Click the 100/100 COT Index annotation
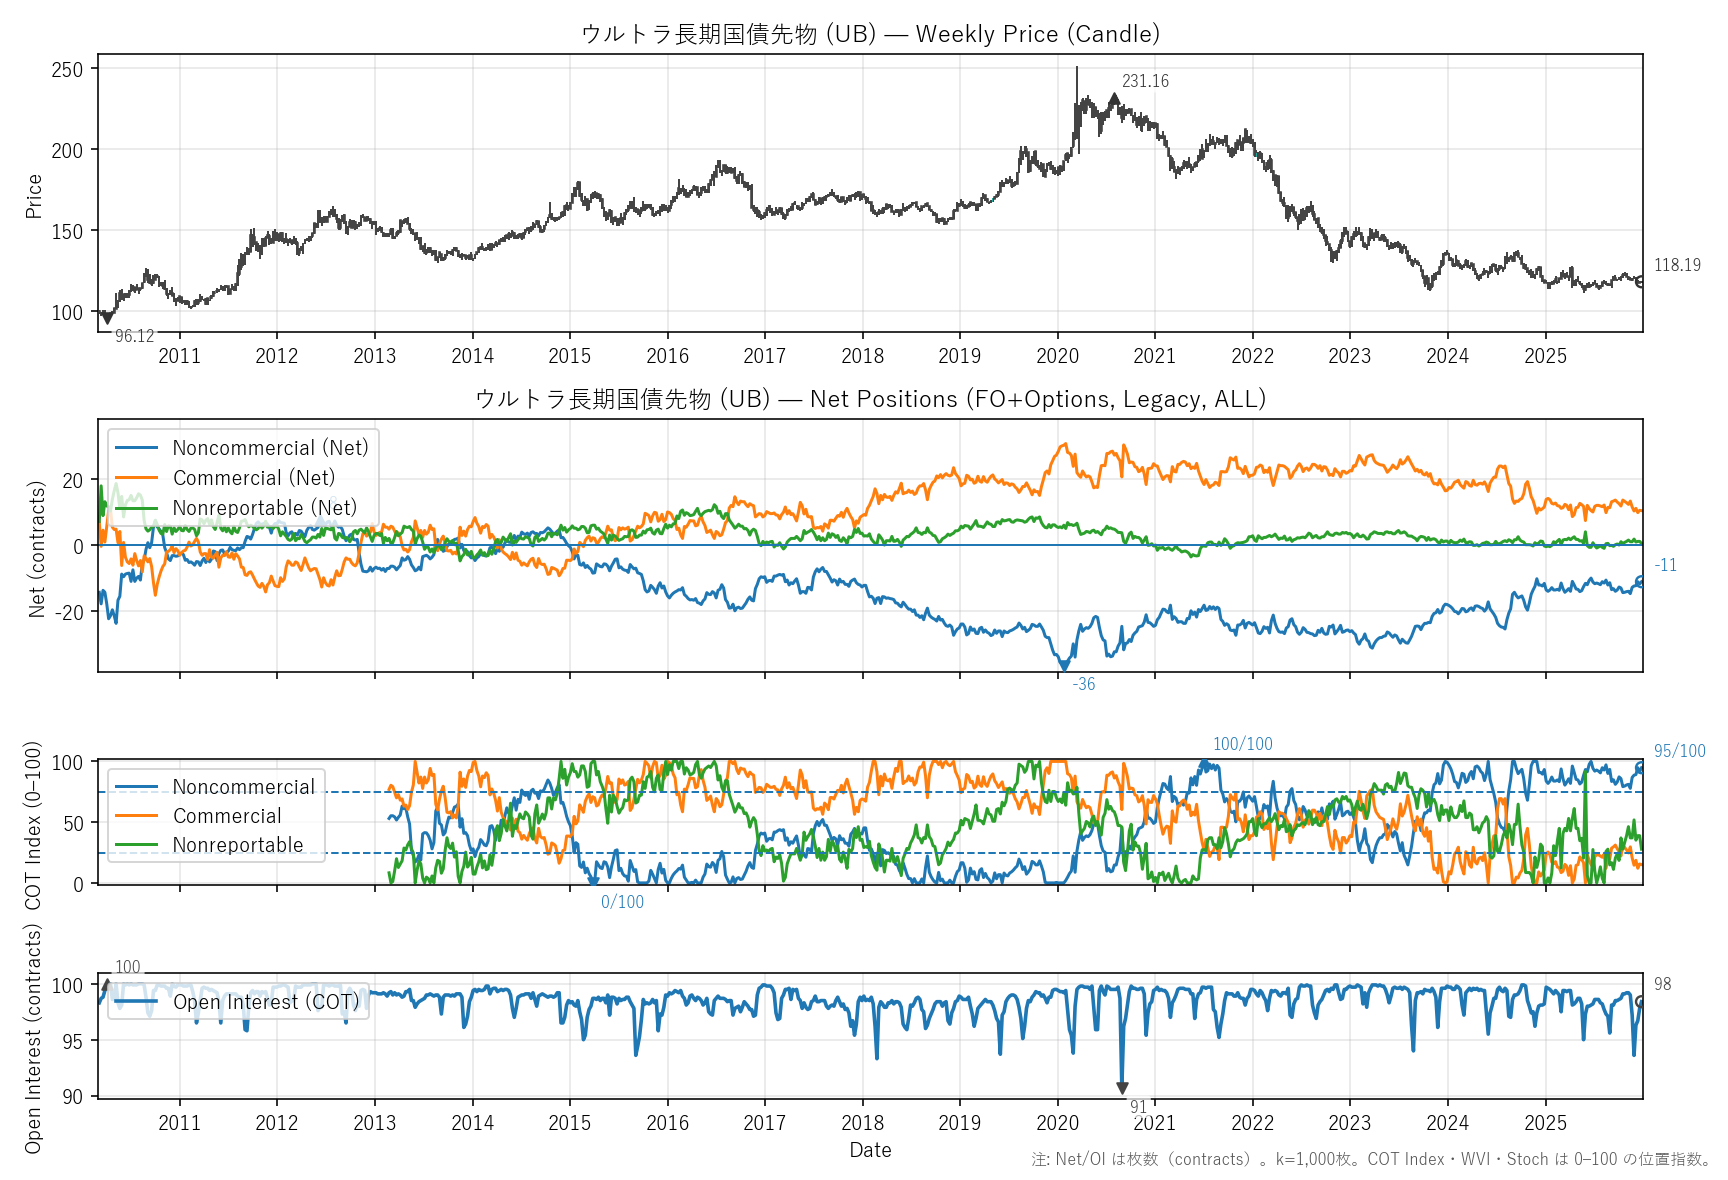The image size is (1728, 1180). tap(1242, 744)
